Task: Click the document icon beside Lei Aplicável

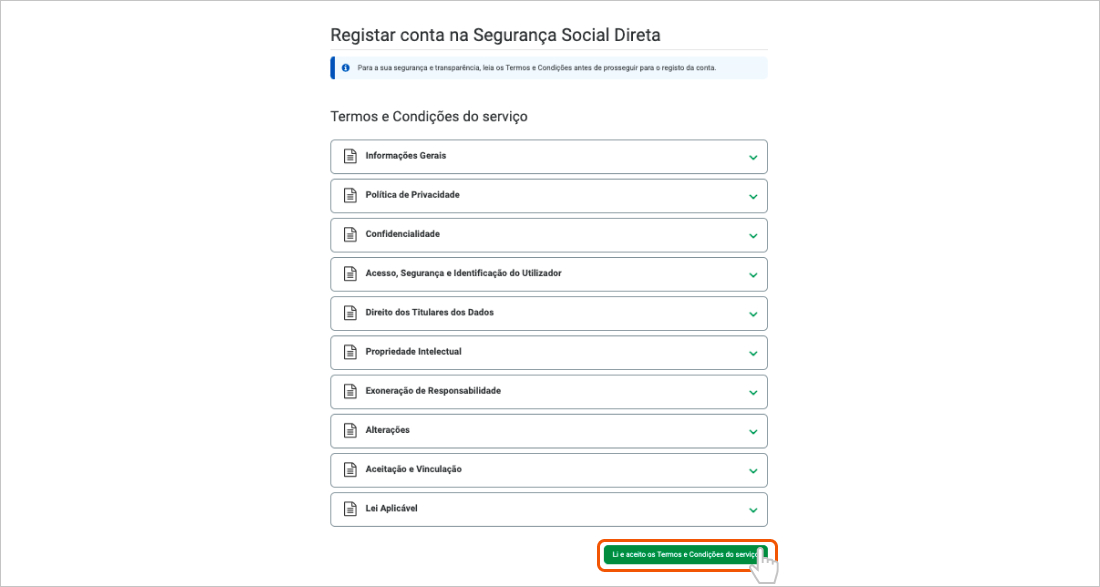Action: 350,508
